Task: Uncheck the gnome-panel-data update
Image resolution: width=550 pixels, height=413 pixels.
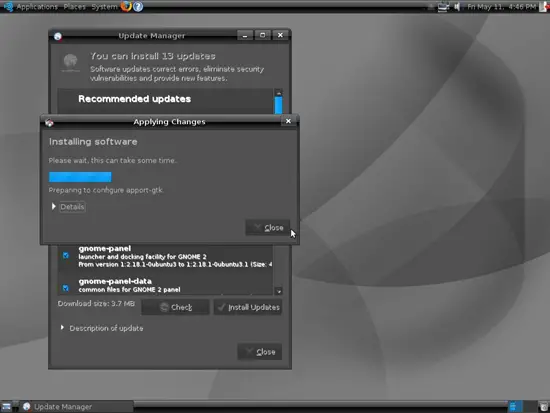Action: click(66, 288)
